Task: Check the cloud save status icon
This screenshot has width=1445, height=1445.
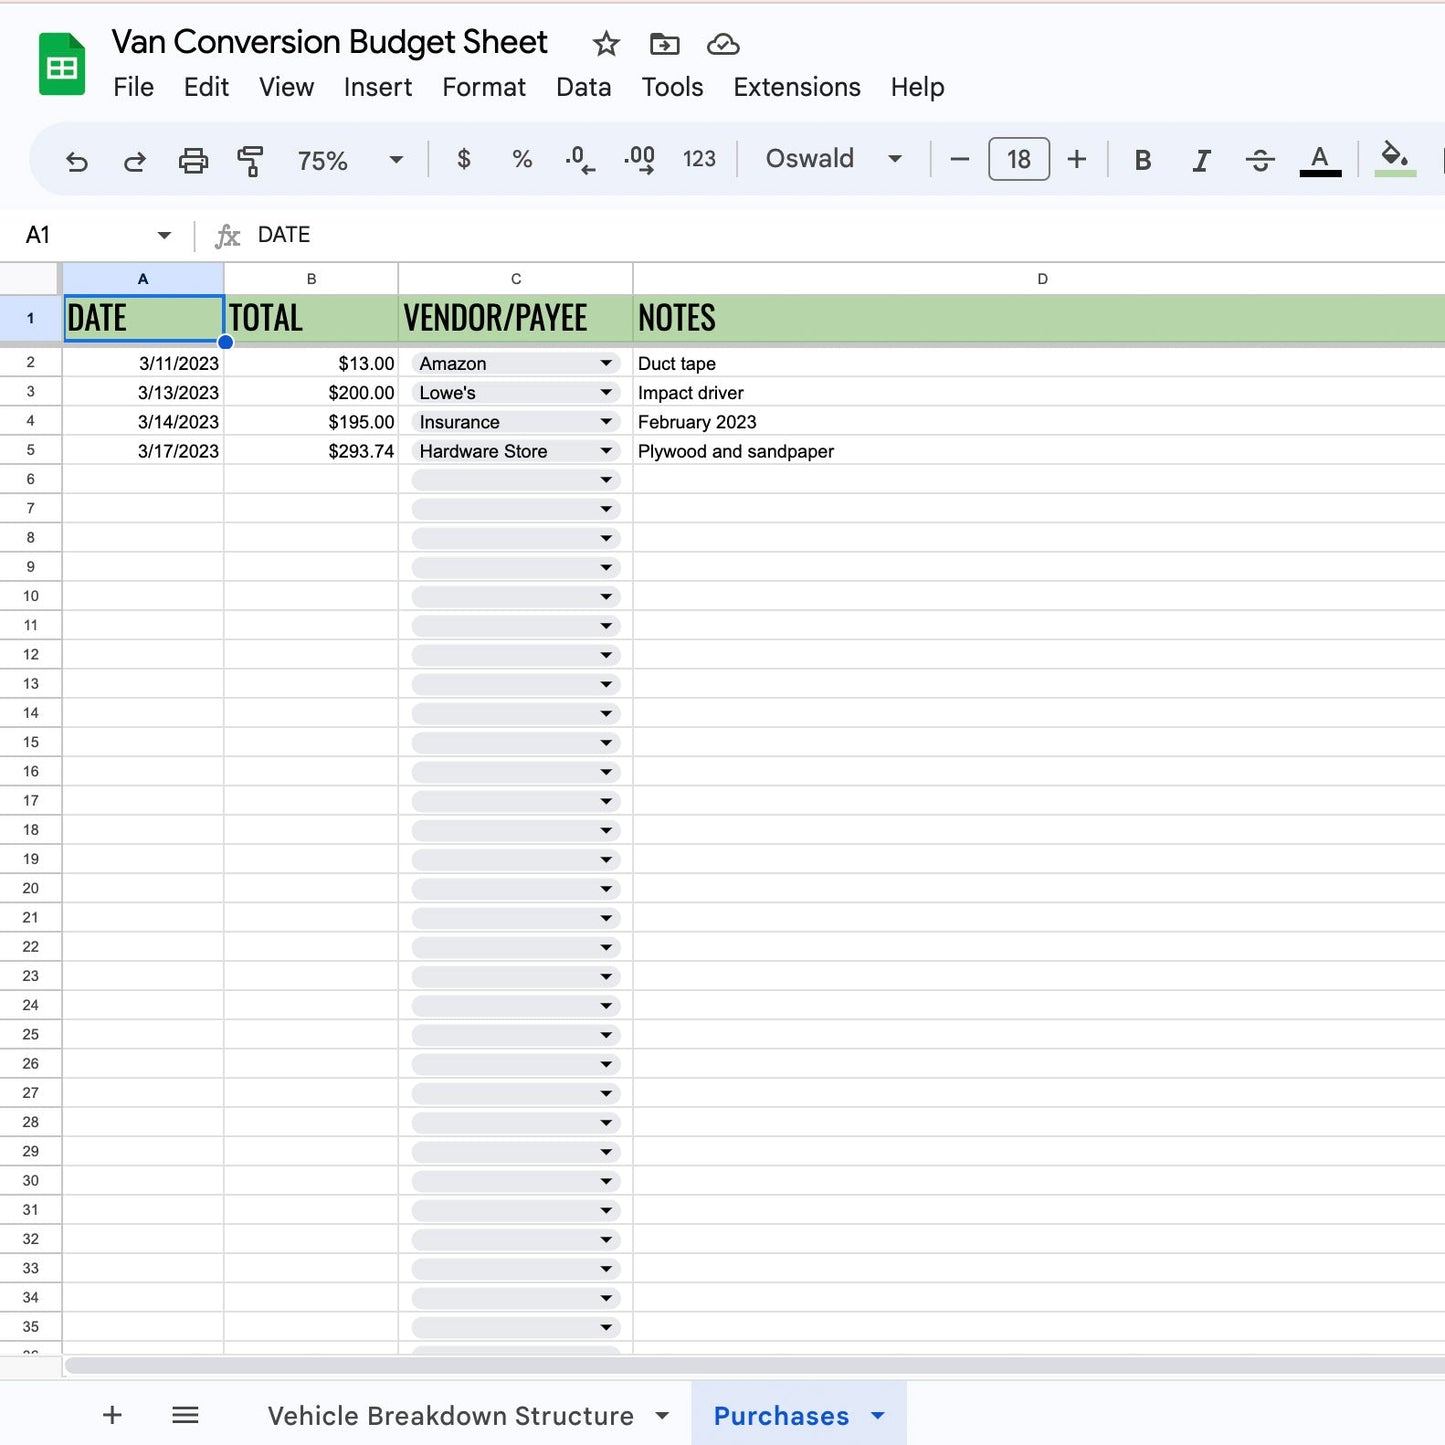Action: click(722, 44)
